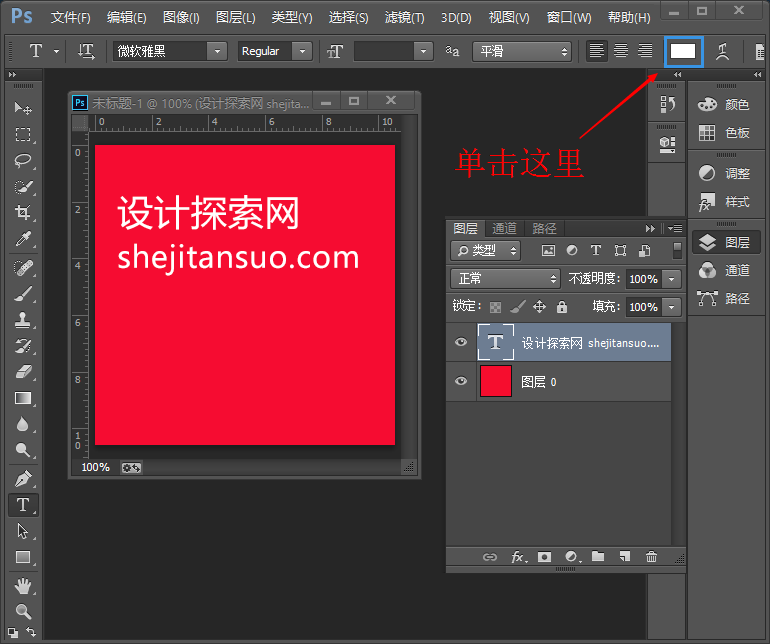Select the Crop tool
The image size is (770, 644).
coord(23,212)
